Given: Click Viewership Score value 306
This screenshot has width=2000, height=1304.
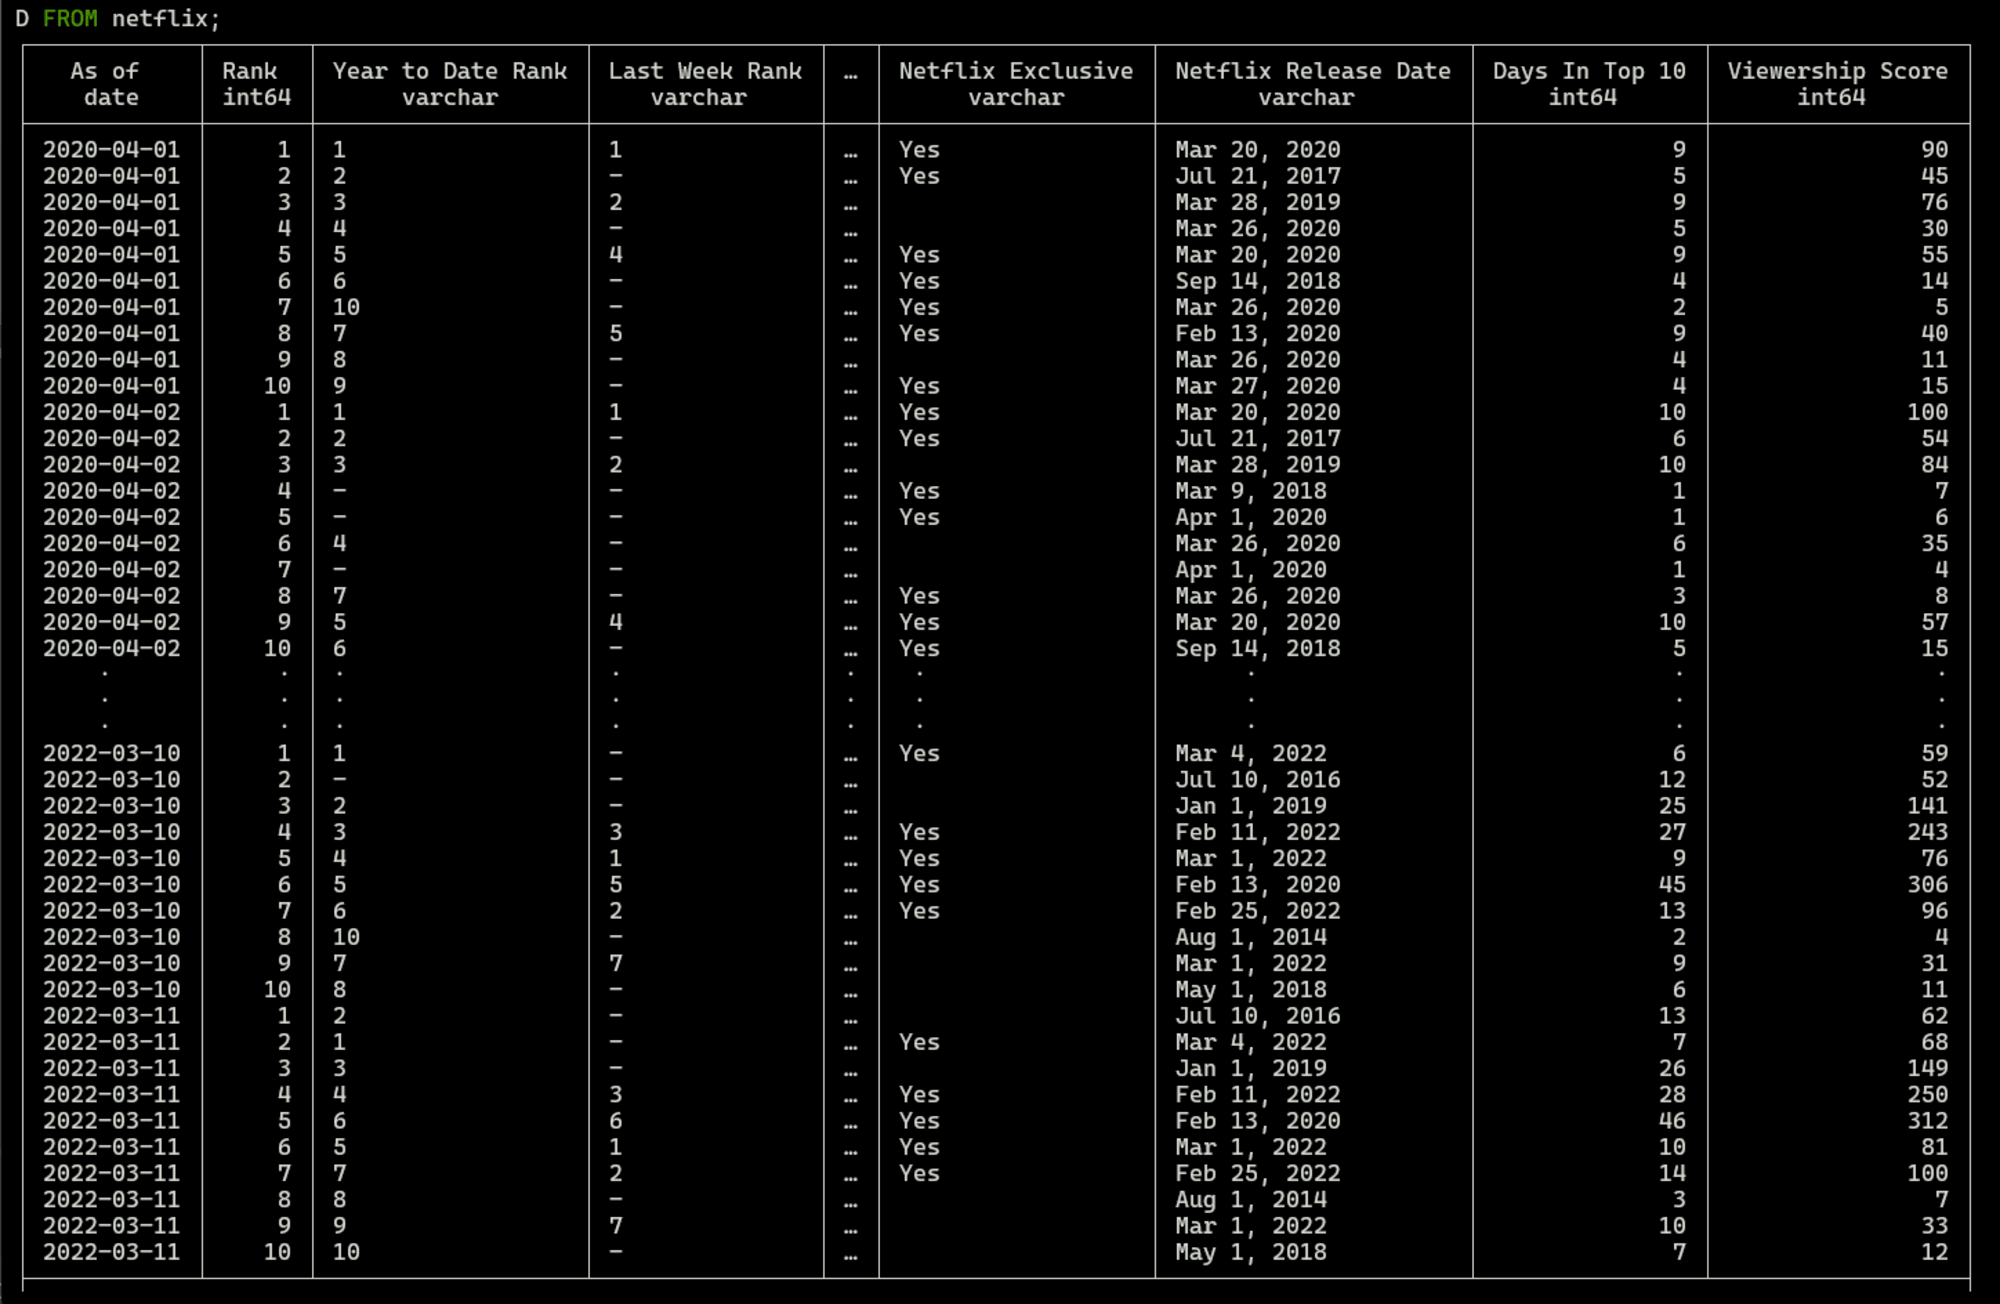Looking at the screenshot, I should tap(1927, 885).
